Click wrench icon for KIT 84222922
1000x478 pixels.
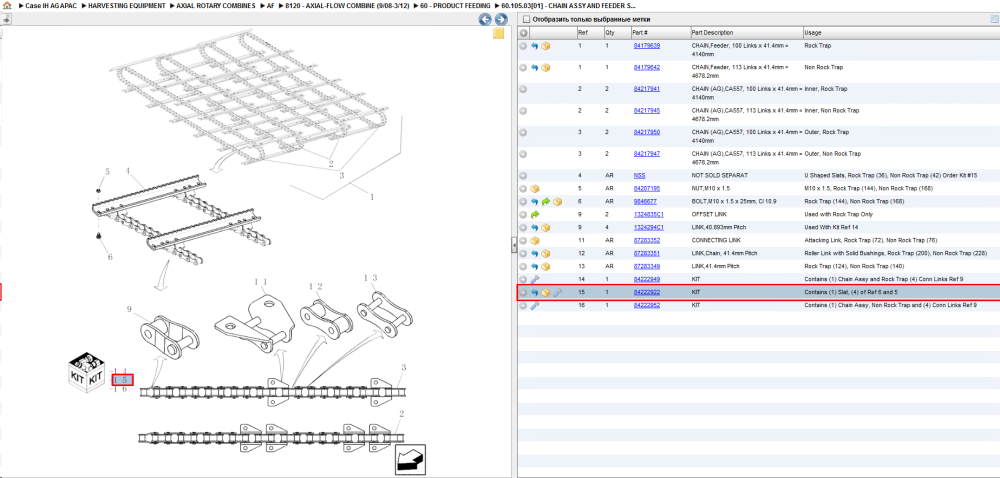point(557,293)
